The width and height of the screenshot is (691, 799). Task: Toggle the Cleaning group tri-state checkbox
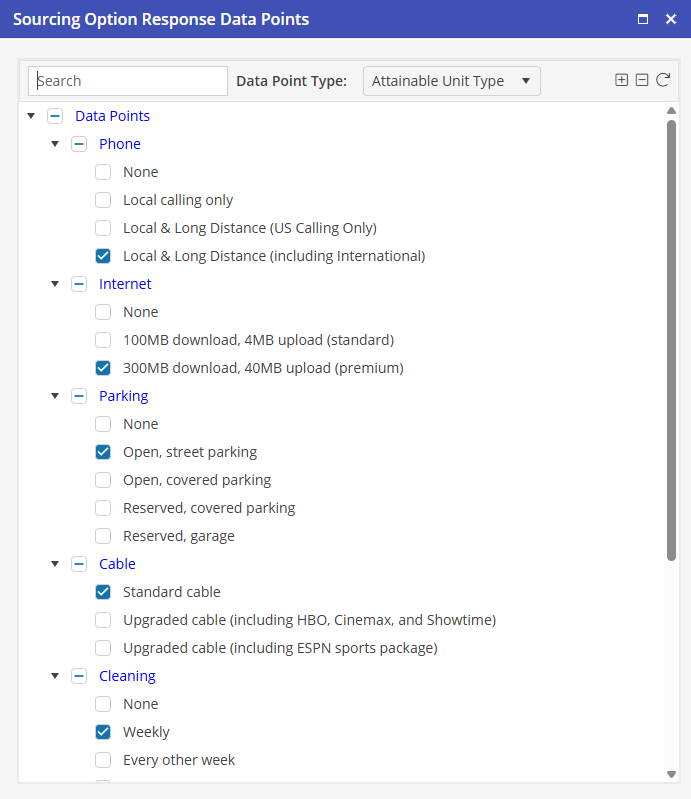tap(79, 676)
